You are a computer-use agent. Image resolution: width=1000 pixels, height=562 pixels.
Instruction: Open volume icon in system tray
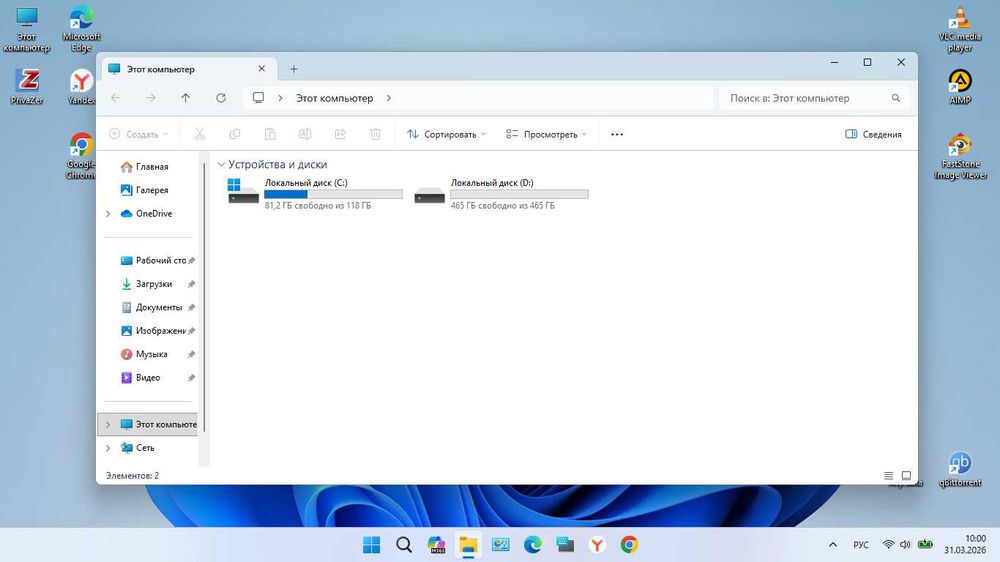pos(905,545)
